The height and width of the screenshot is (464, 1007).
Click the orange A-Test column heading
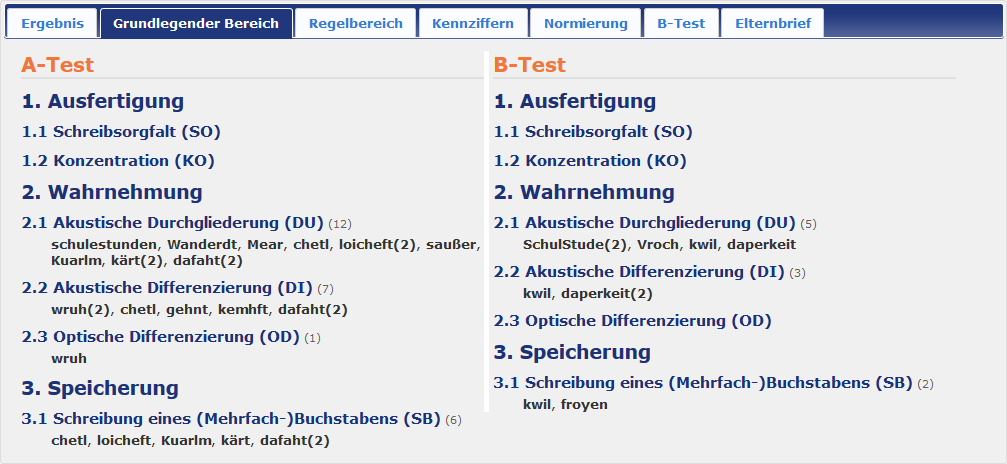coord(57,65)
